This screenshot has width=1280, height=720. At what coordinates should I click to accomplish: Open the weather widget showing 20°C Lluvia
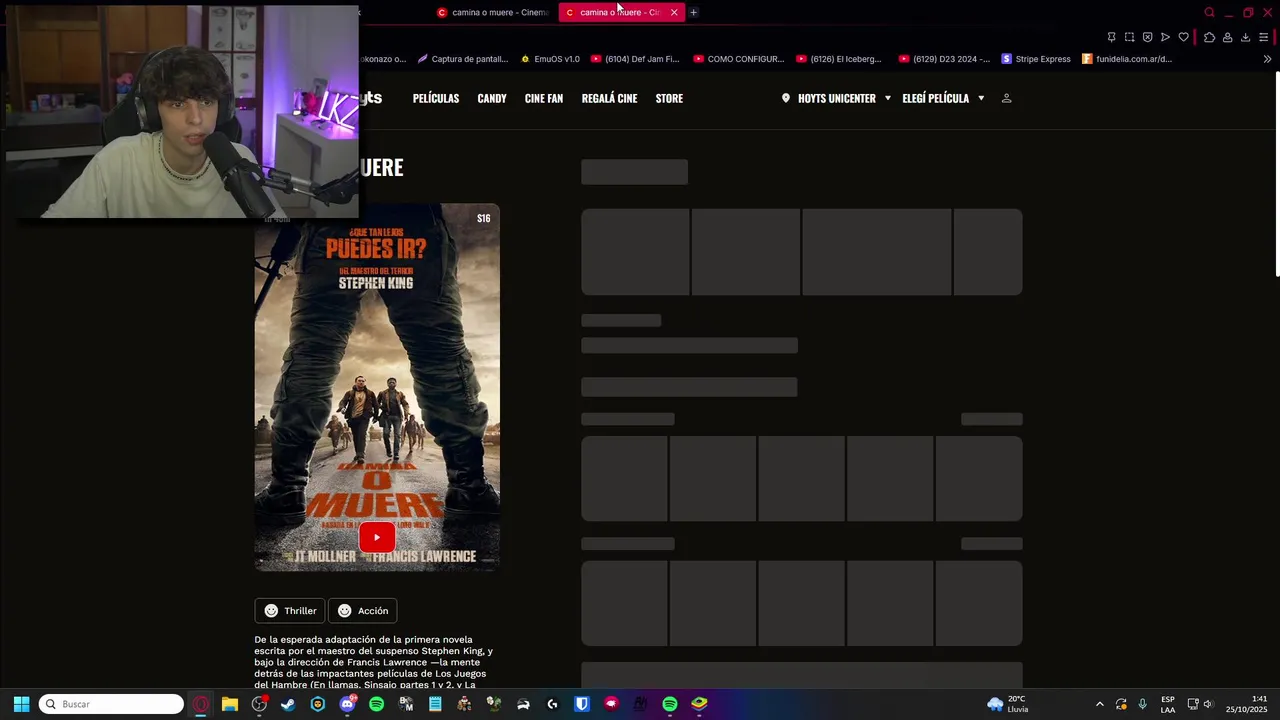(x=1008, y=704)
